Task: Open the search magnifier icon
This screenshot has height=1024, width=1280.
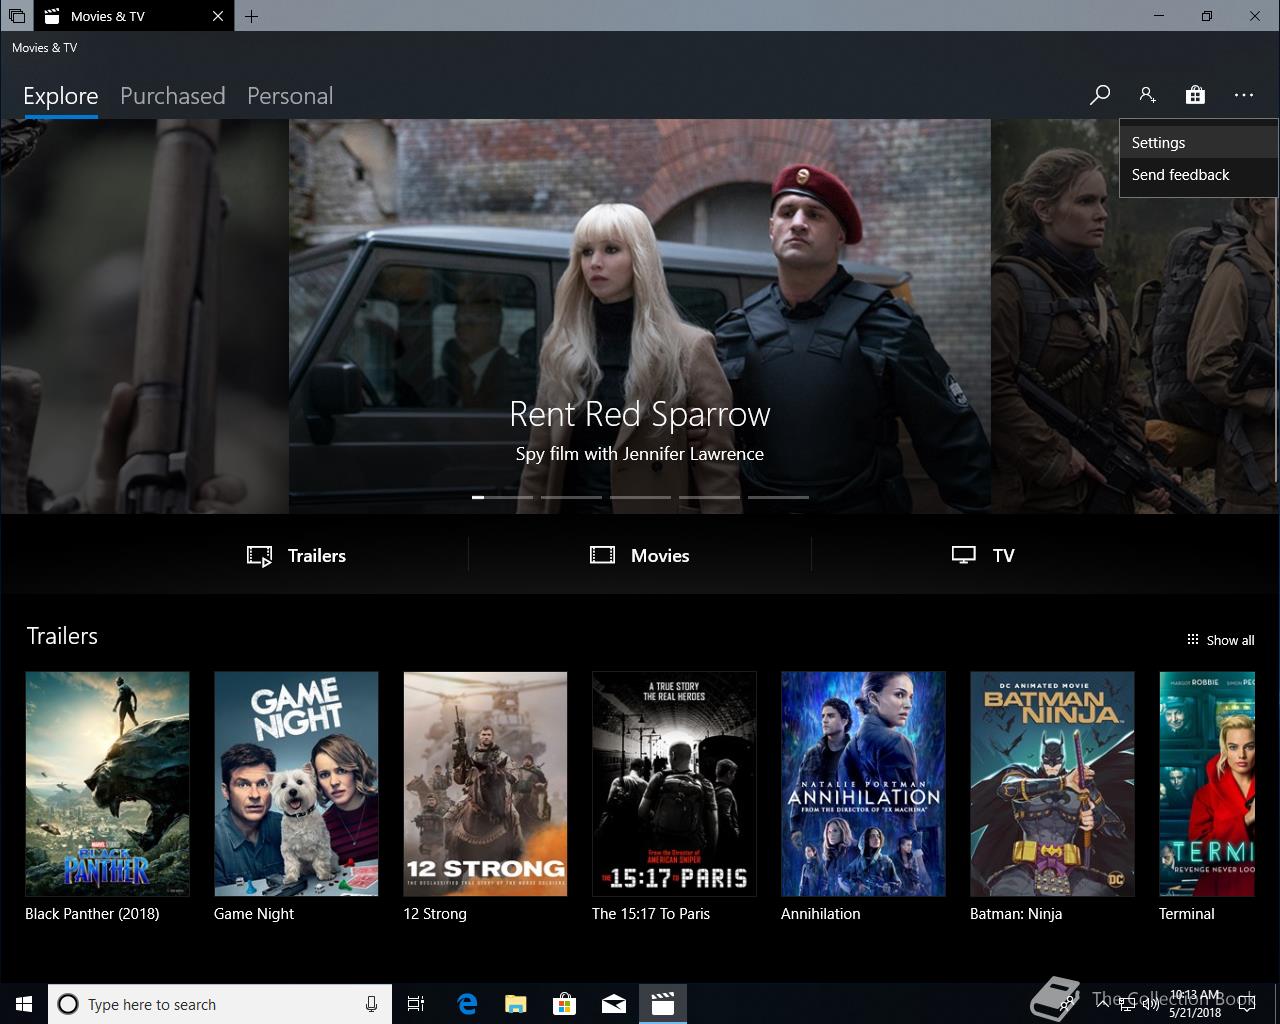Action: coord(1100,95)
